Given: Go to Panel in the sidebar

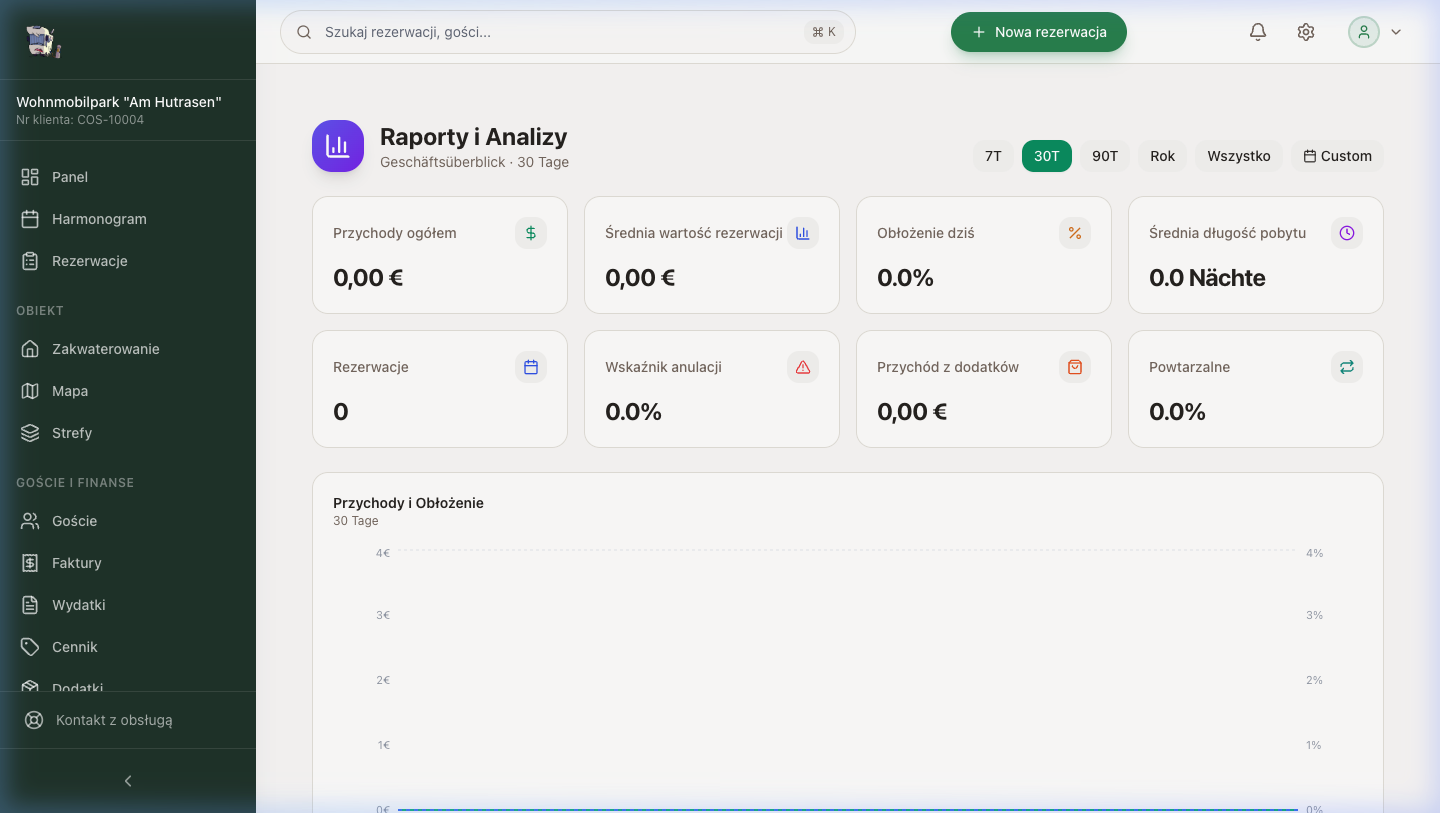Looking at the screenshot, I should [x=128, y=177].
